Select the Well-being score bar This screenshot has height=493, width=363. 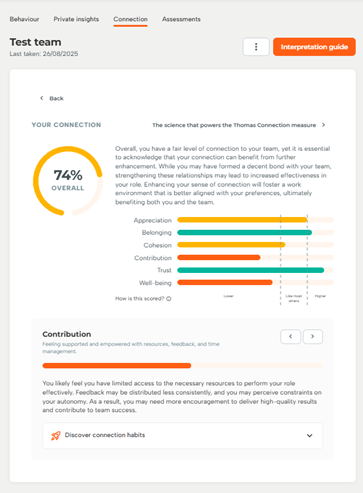[255, 283]
